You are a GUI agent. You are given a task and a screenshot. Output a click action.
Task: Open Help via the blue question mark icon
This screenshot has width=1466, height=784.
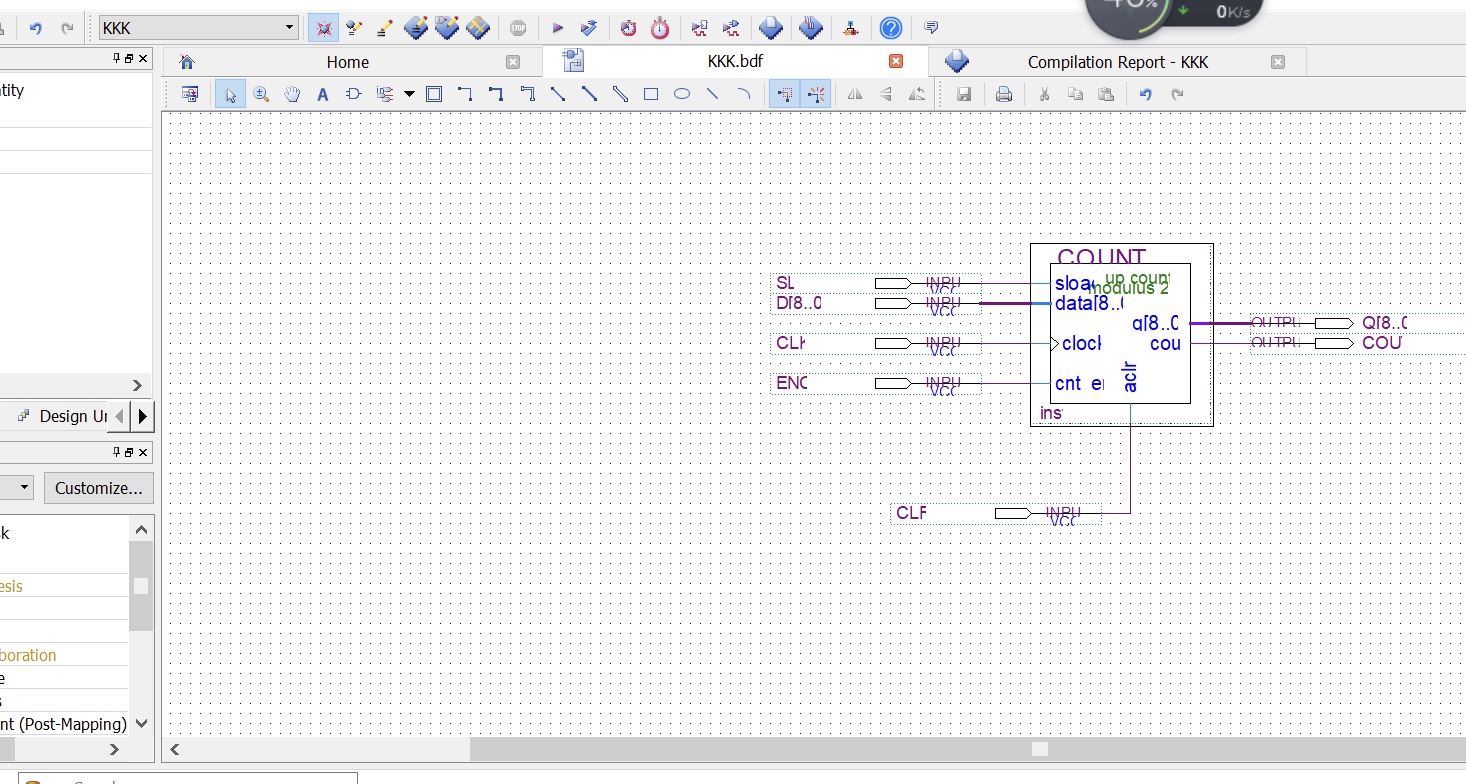(x=890, y=28)
